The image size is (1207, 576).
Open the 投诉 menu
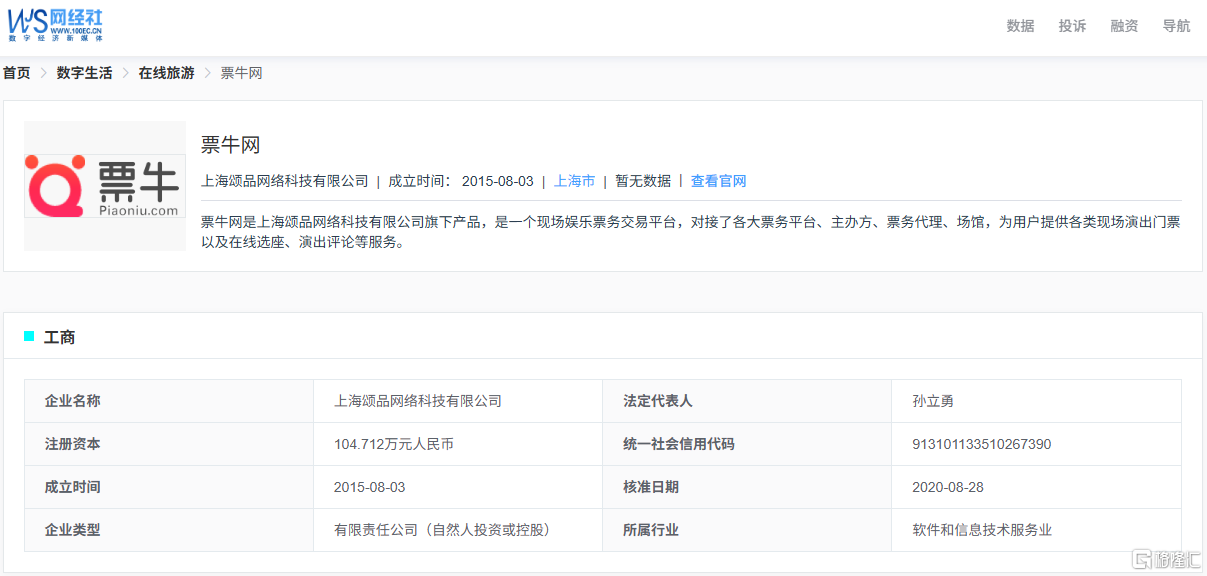(x=1072, y=26)
